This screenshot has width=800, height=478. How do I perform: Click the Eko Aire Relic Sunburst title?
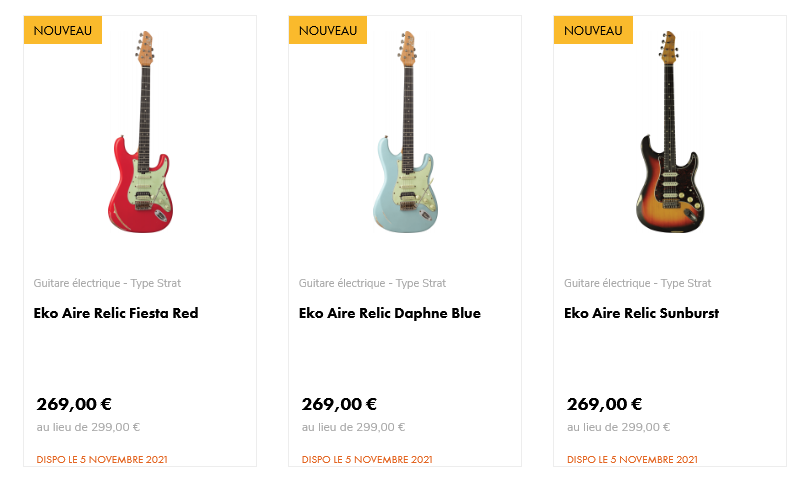click(642, 313)
